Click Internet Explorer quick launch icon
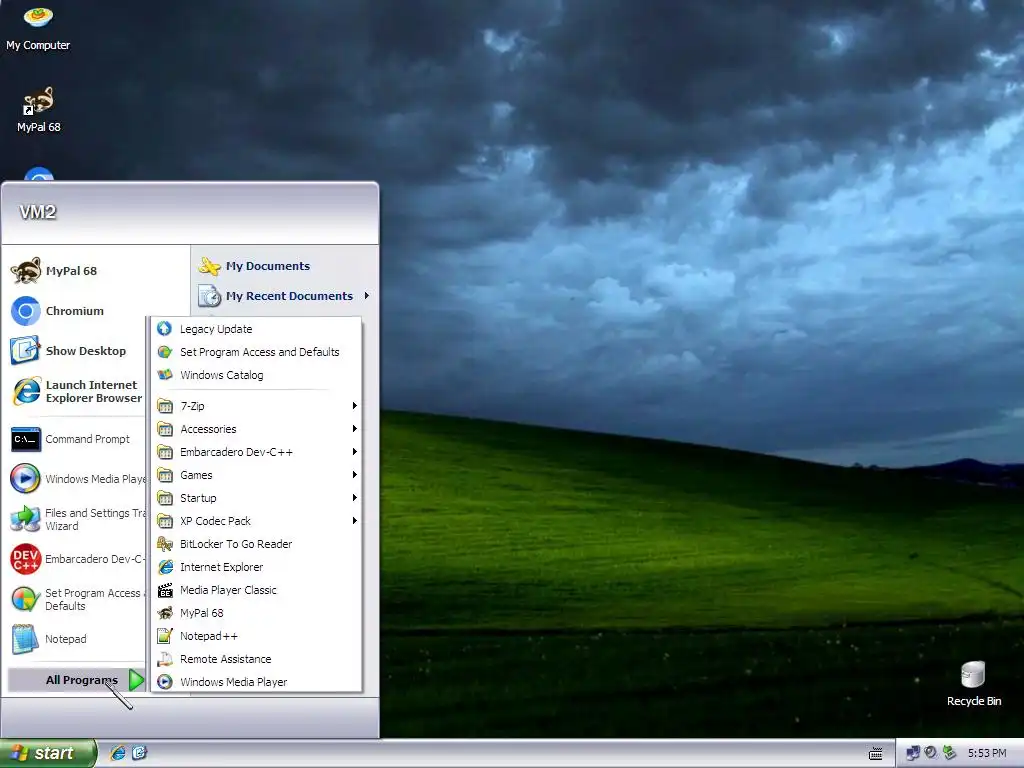Image resolution: width=1024 pixels, height=768 pixels. 118,753
